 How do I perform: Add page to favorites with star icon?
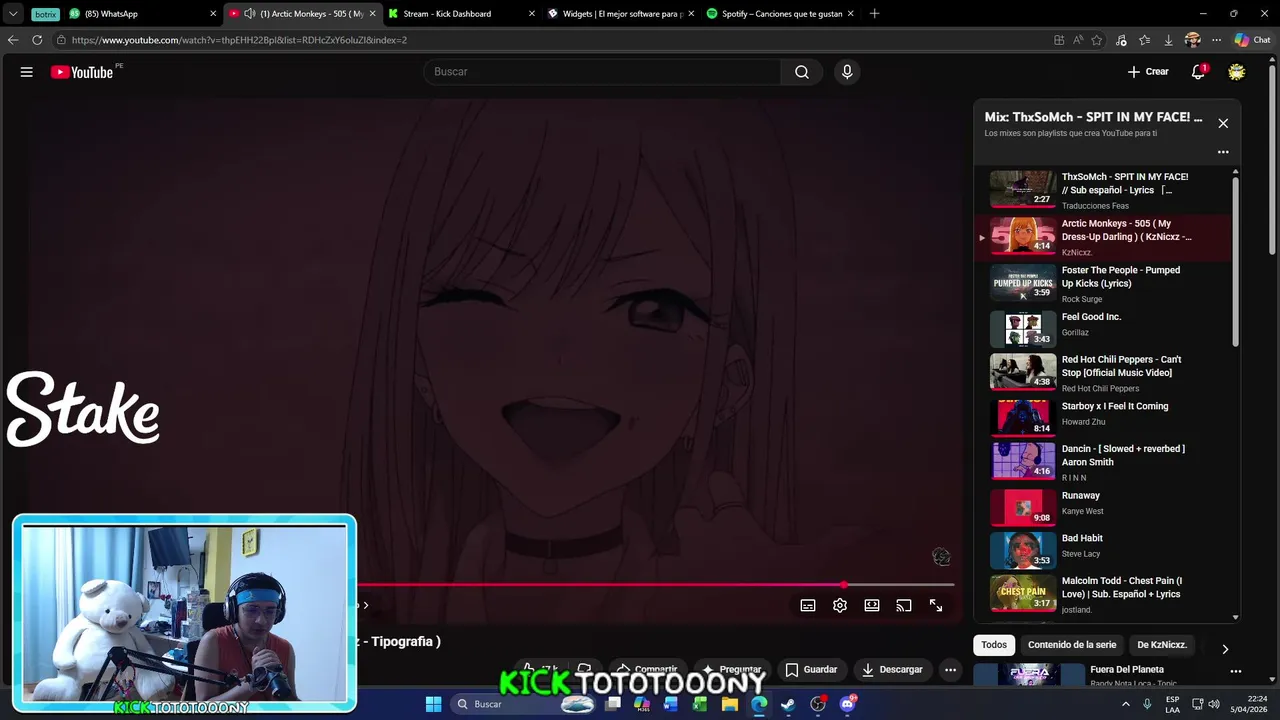click(x=1097, y=40)
